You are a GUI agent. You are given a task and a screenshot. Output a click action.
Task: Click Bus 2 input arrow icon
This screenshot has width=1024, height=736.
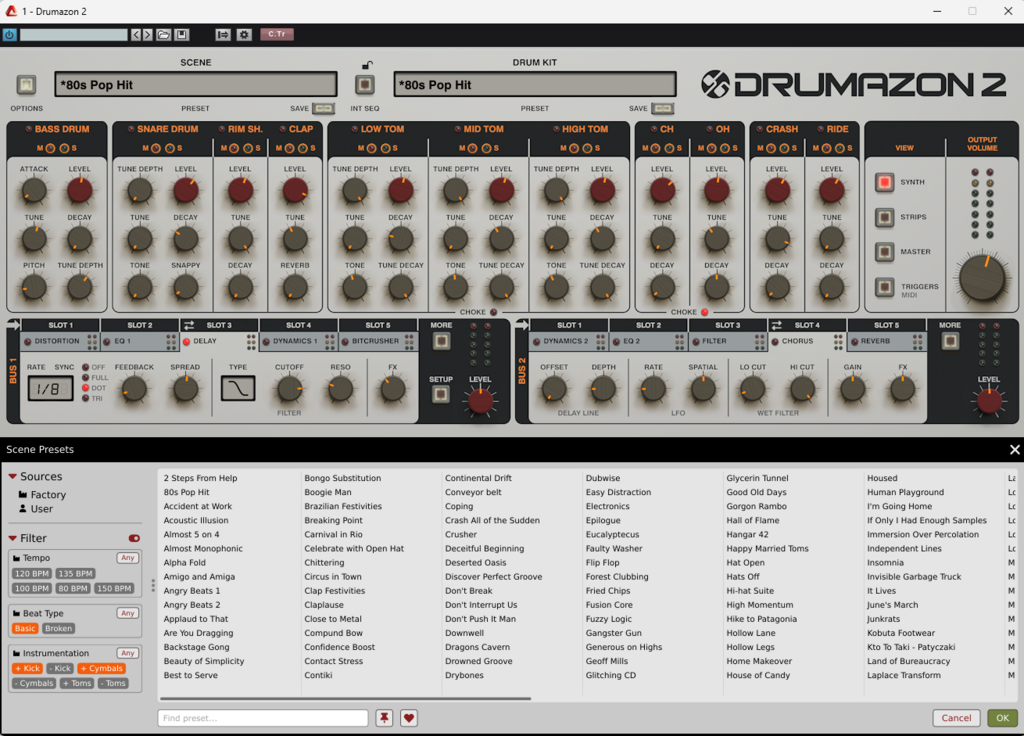tap(522, 325)
